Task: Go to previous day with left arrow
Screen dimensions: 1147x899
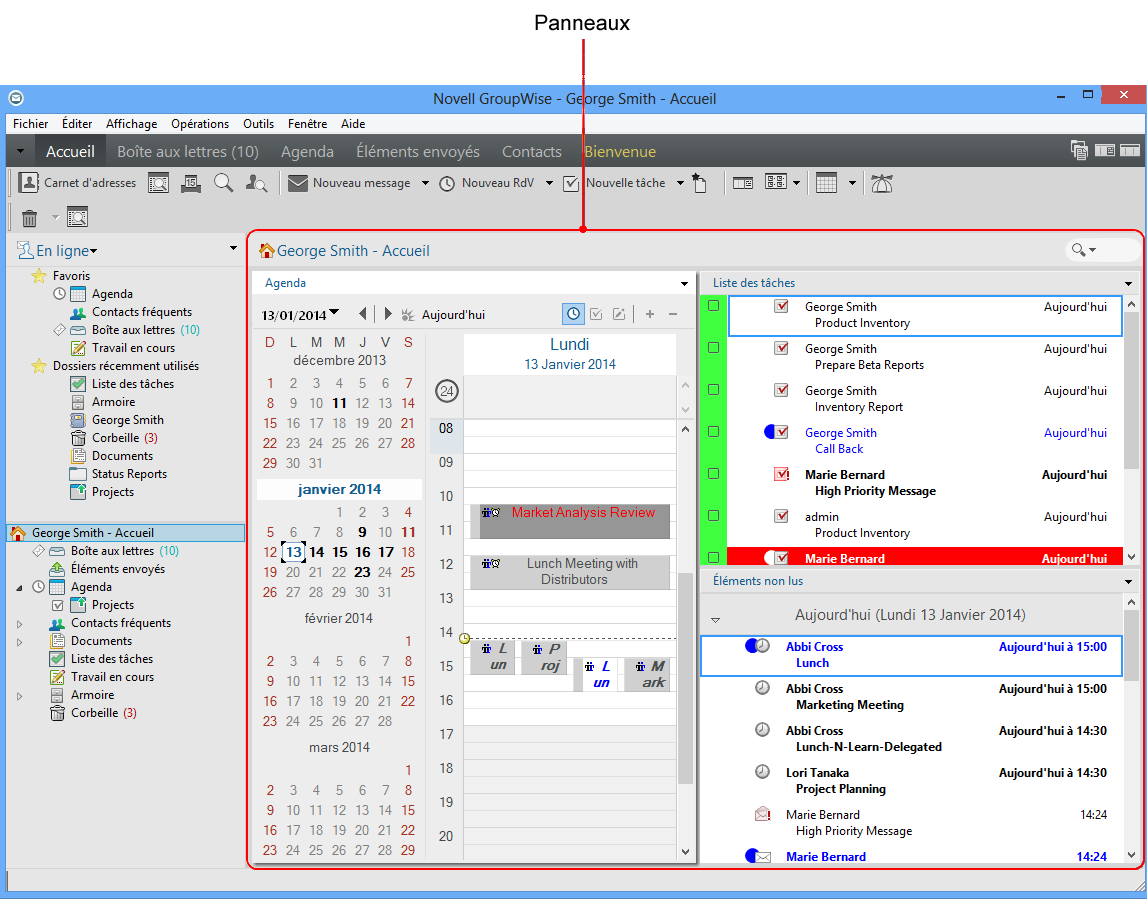Action: click(363, 314)
